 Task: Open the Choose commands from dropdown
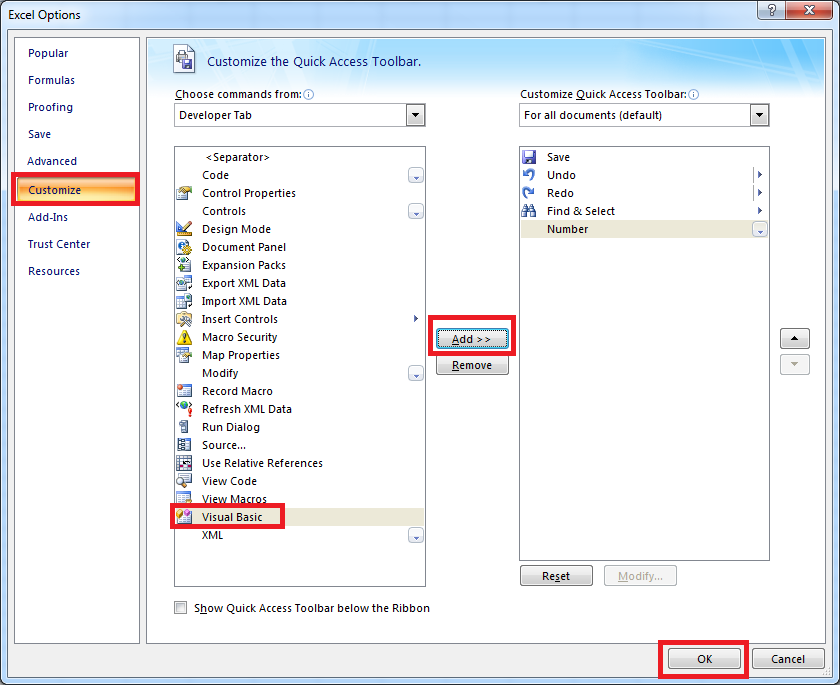(415, 115)
